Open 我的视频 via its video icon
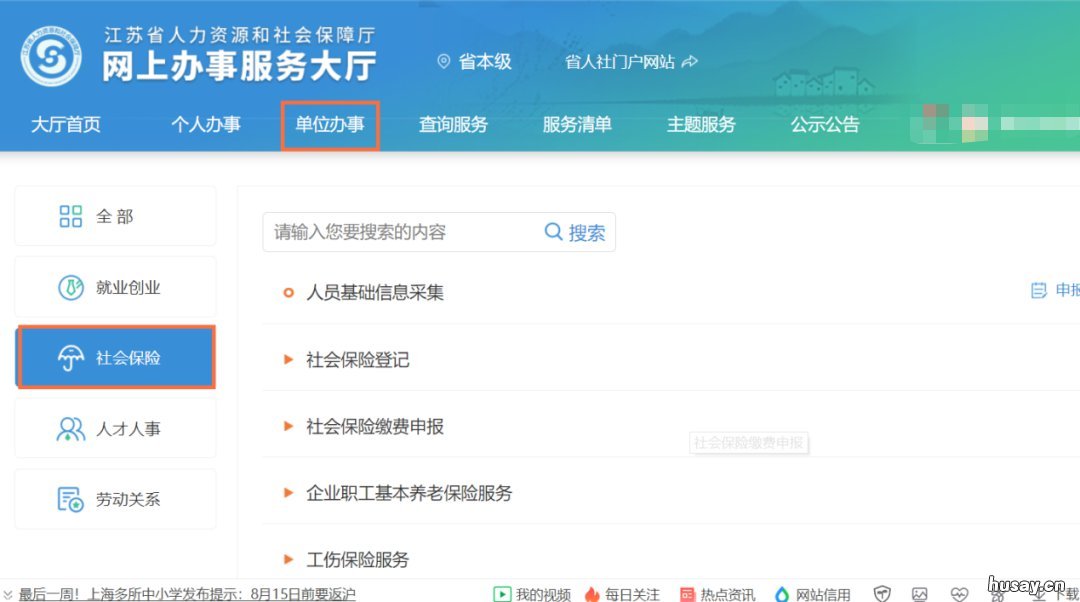 [x=501, y=592]
